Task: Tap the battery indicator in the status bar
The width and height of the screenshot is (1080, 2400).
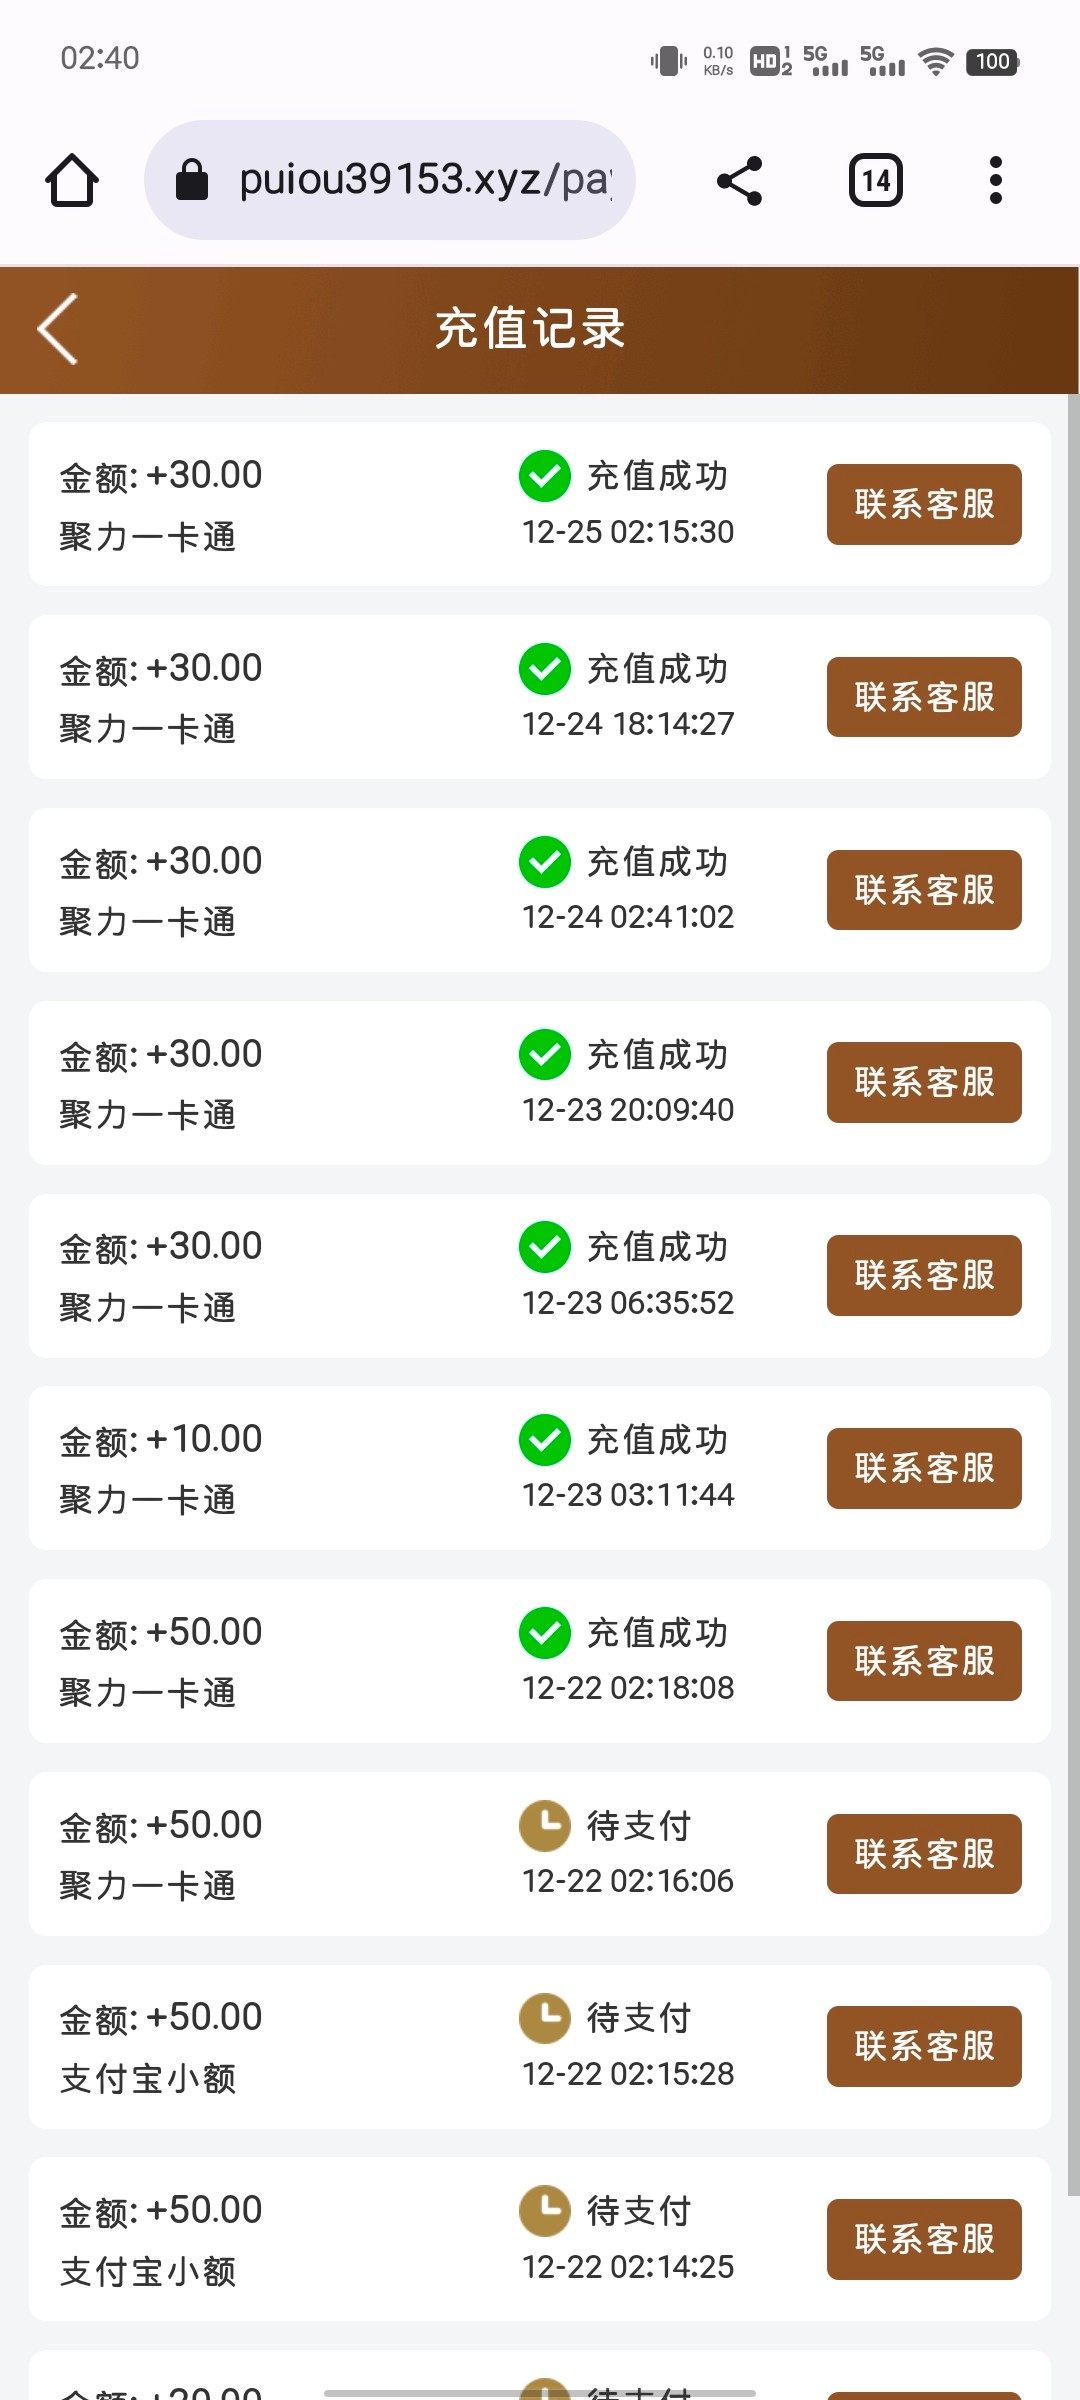Action: point(992,62)
